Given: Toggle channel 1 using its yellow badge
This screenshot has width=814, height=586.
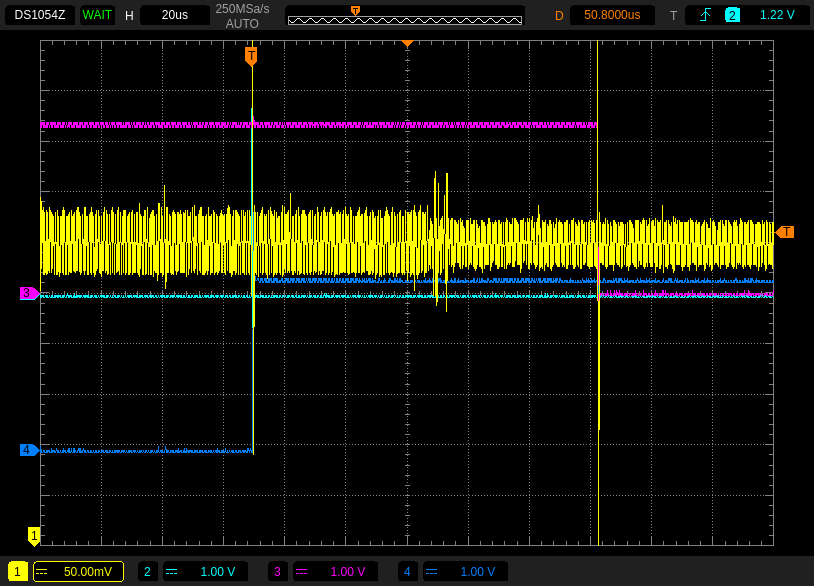Looking at the screenshot, I should click(x=18, y=572).
